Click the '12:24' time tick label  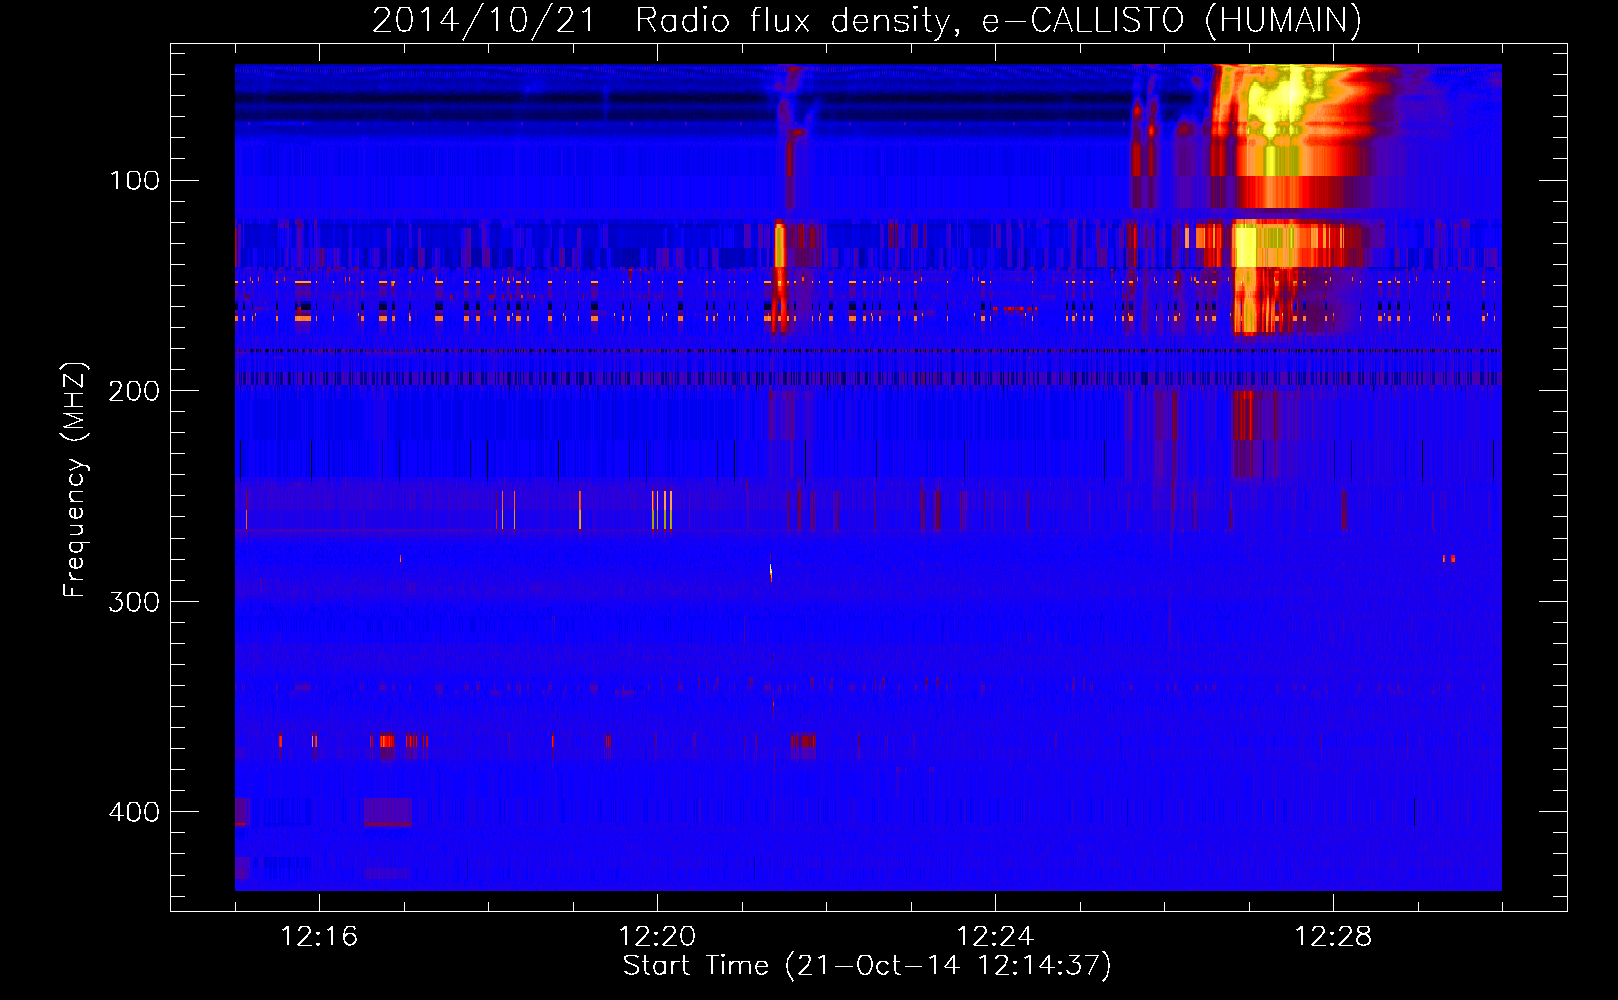click(995, 937)
